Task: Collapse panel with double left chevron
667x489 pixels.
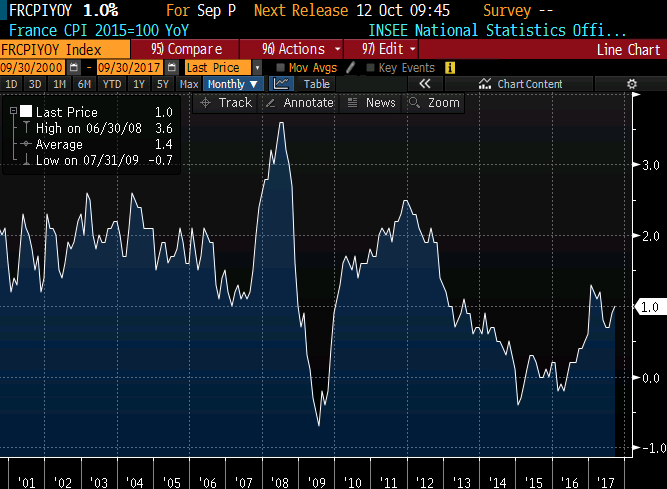Action: point(425,85)
